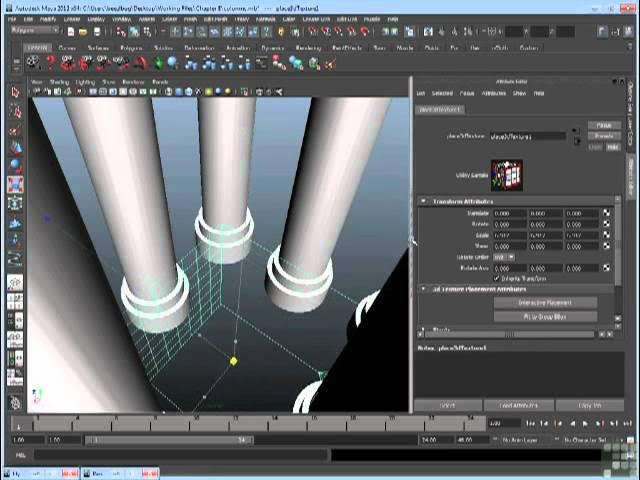The image size is (640, 480).
Task: Toggle the Translate attribute map button
Action: tap(606, 213)
